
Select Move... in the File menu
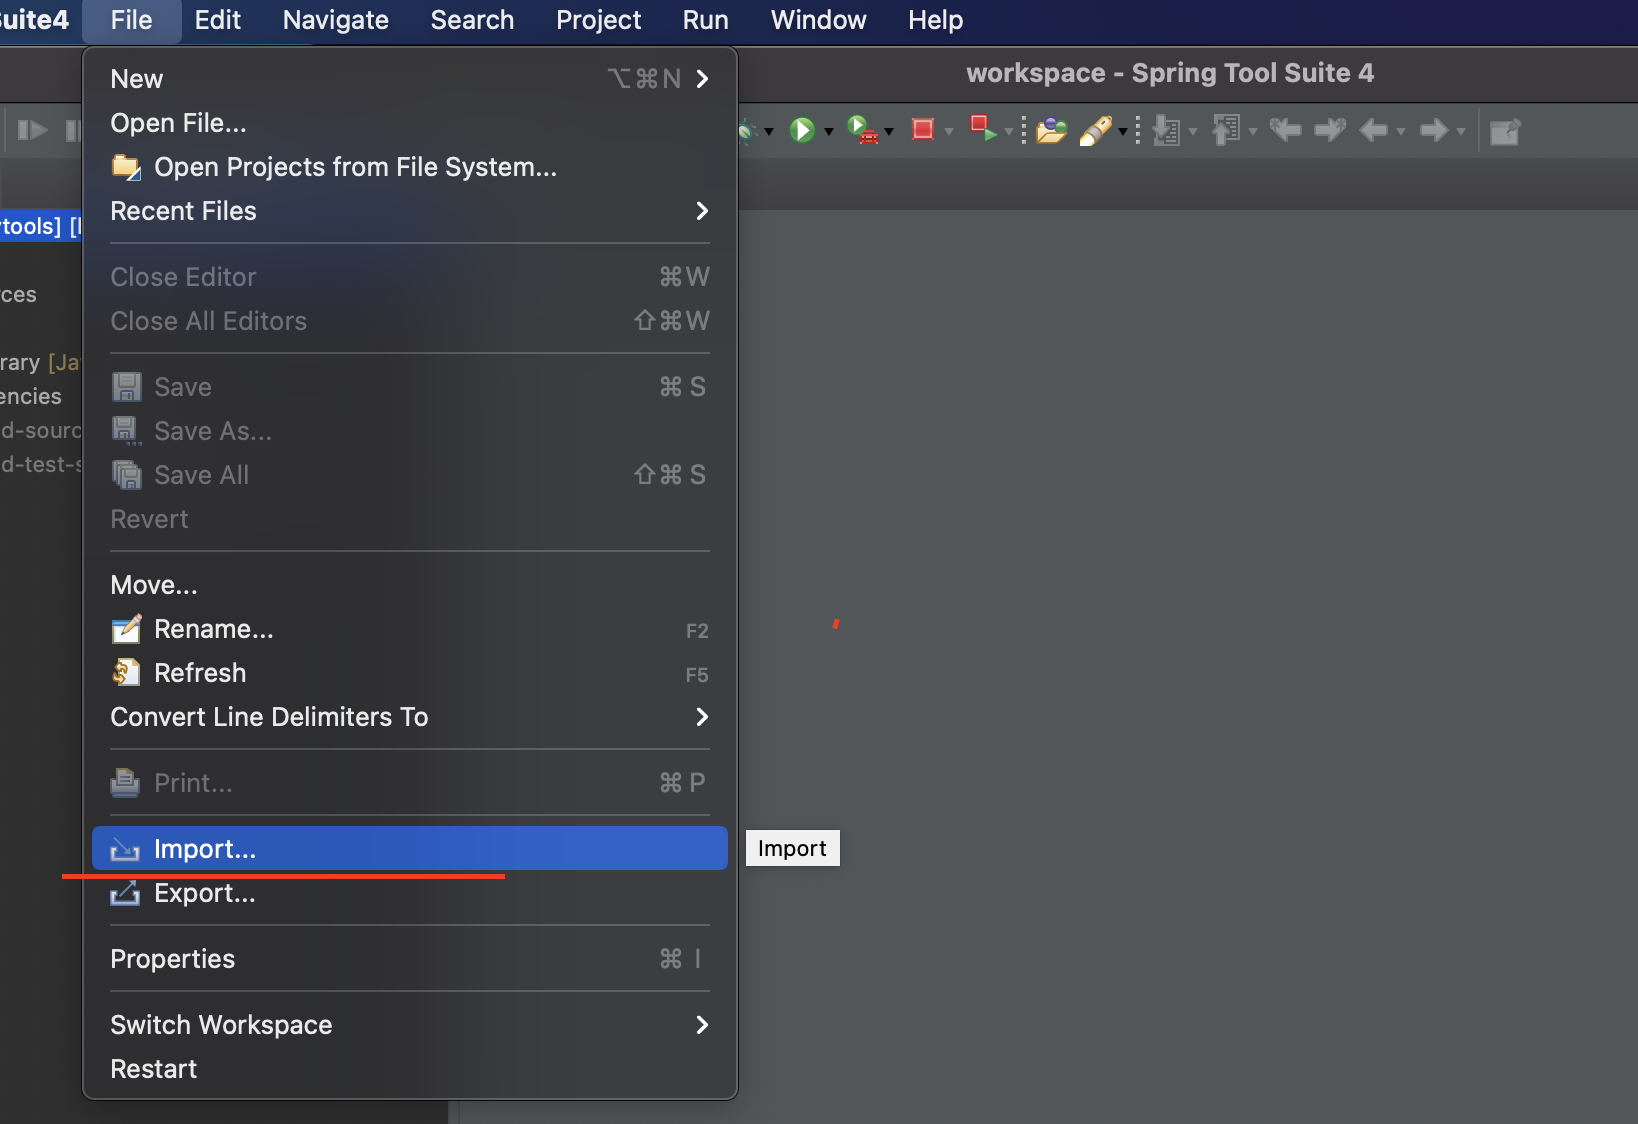click(x=409, y=585)
